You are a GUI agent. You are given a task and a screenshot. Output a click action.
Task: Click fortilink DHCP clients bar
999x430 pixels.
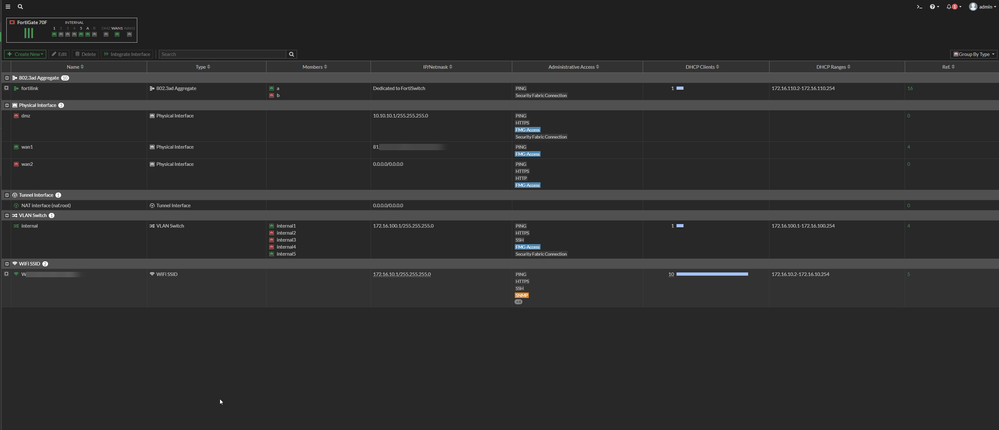click(680, 89)
